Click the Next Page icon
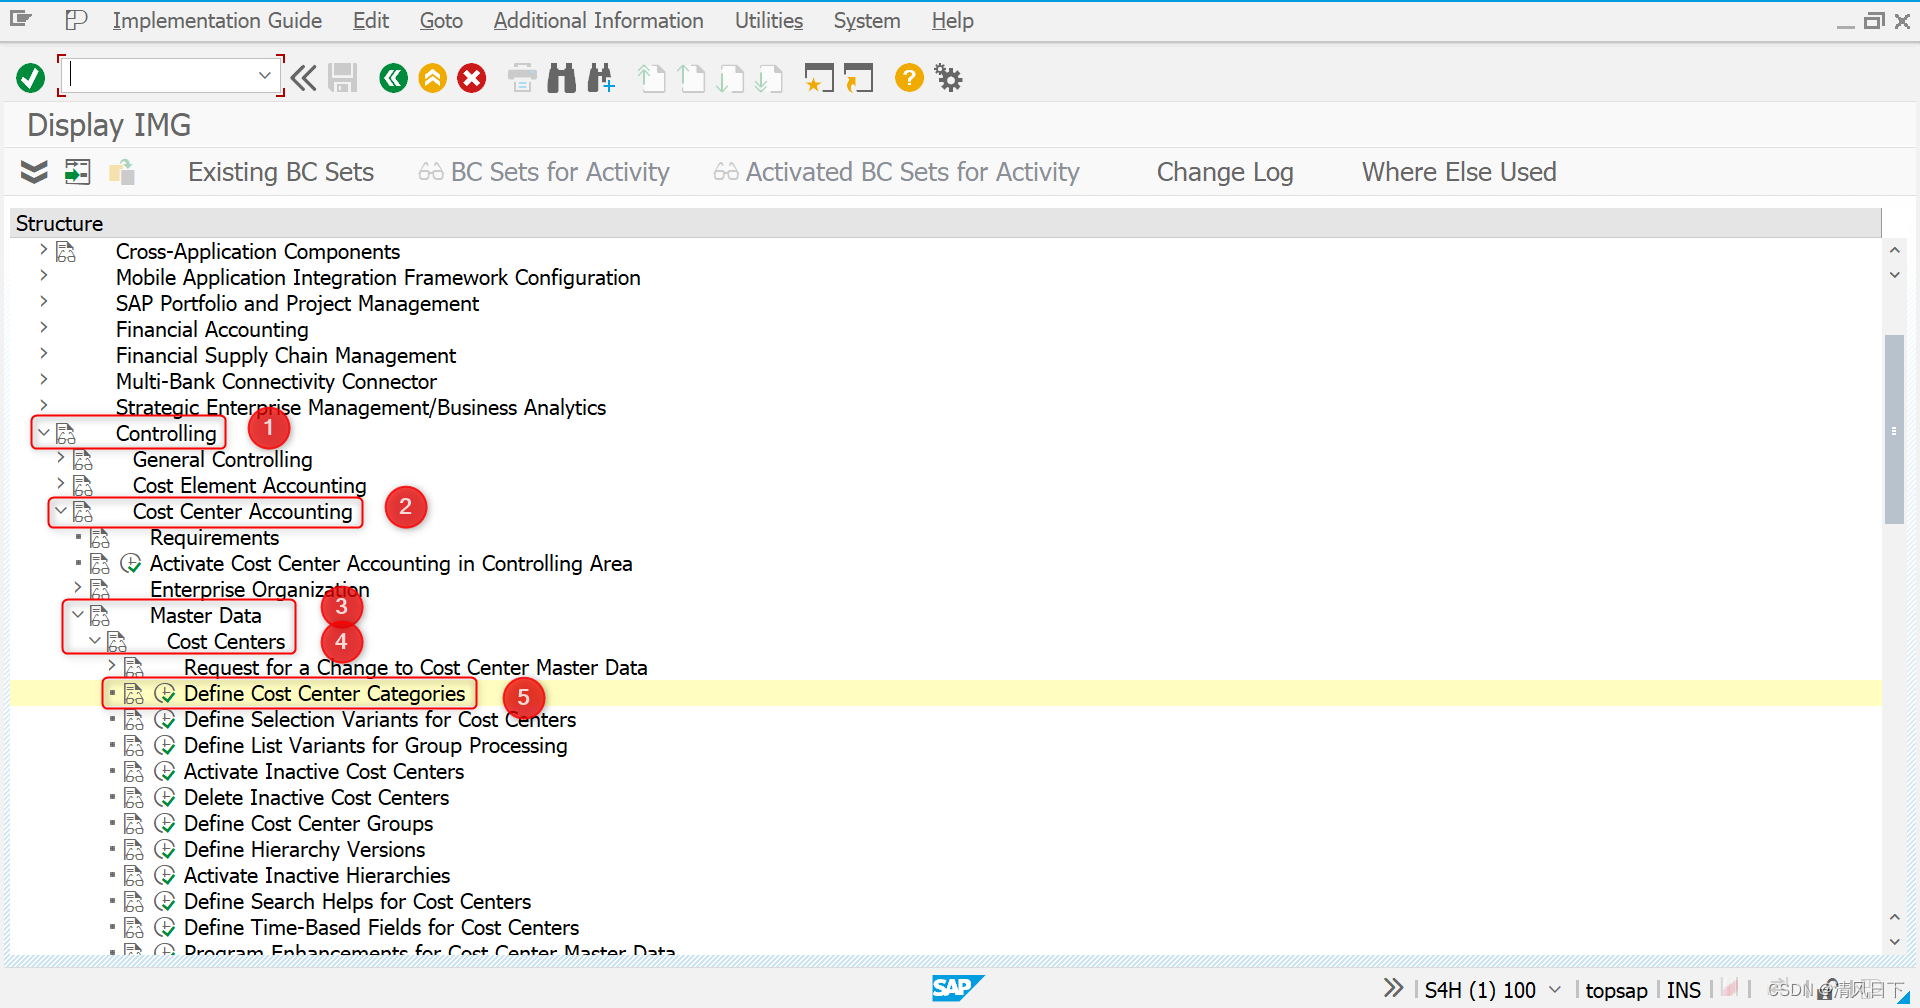This screenshot has height=1008, width=1920. [x=730, y=78]
